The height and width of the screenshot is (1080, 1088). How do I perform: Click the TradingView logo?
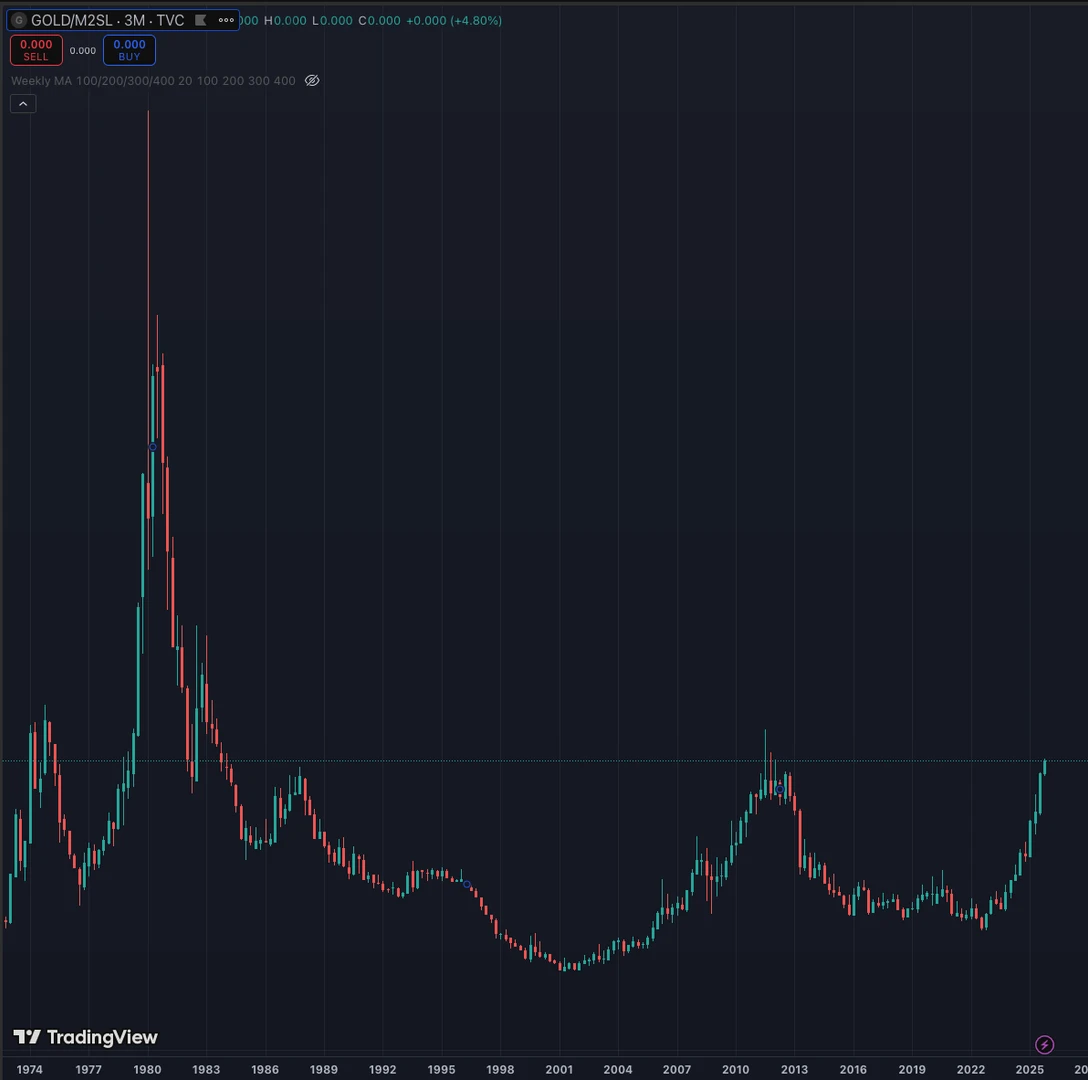point(85,1037)
